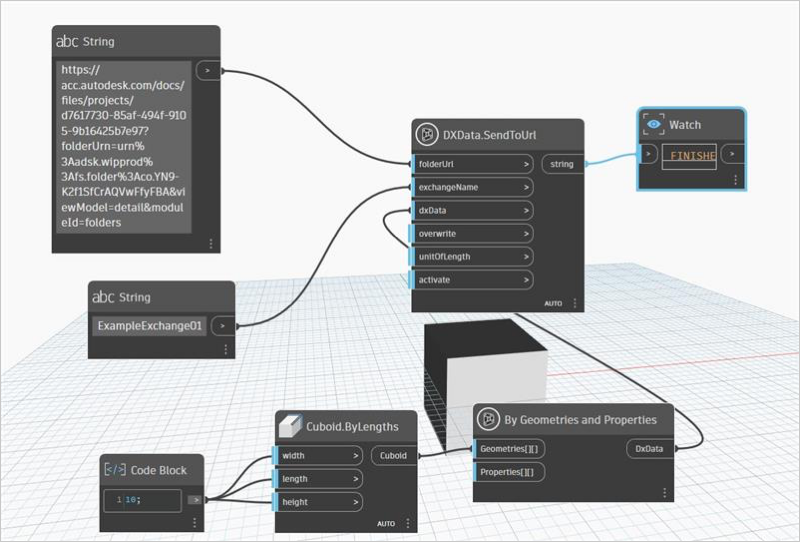
Task: Click the Cuboid output port
Action: [394, 455]
